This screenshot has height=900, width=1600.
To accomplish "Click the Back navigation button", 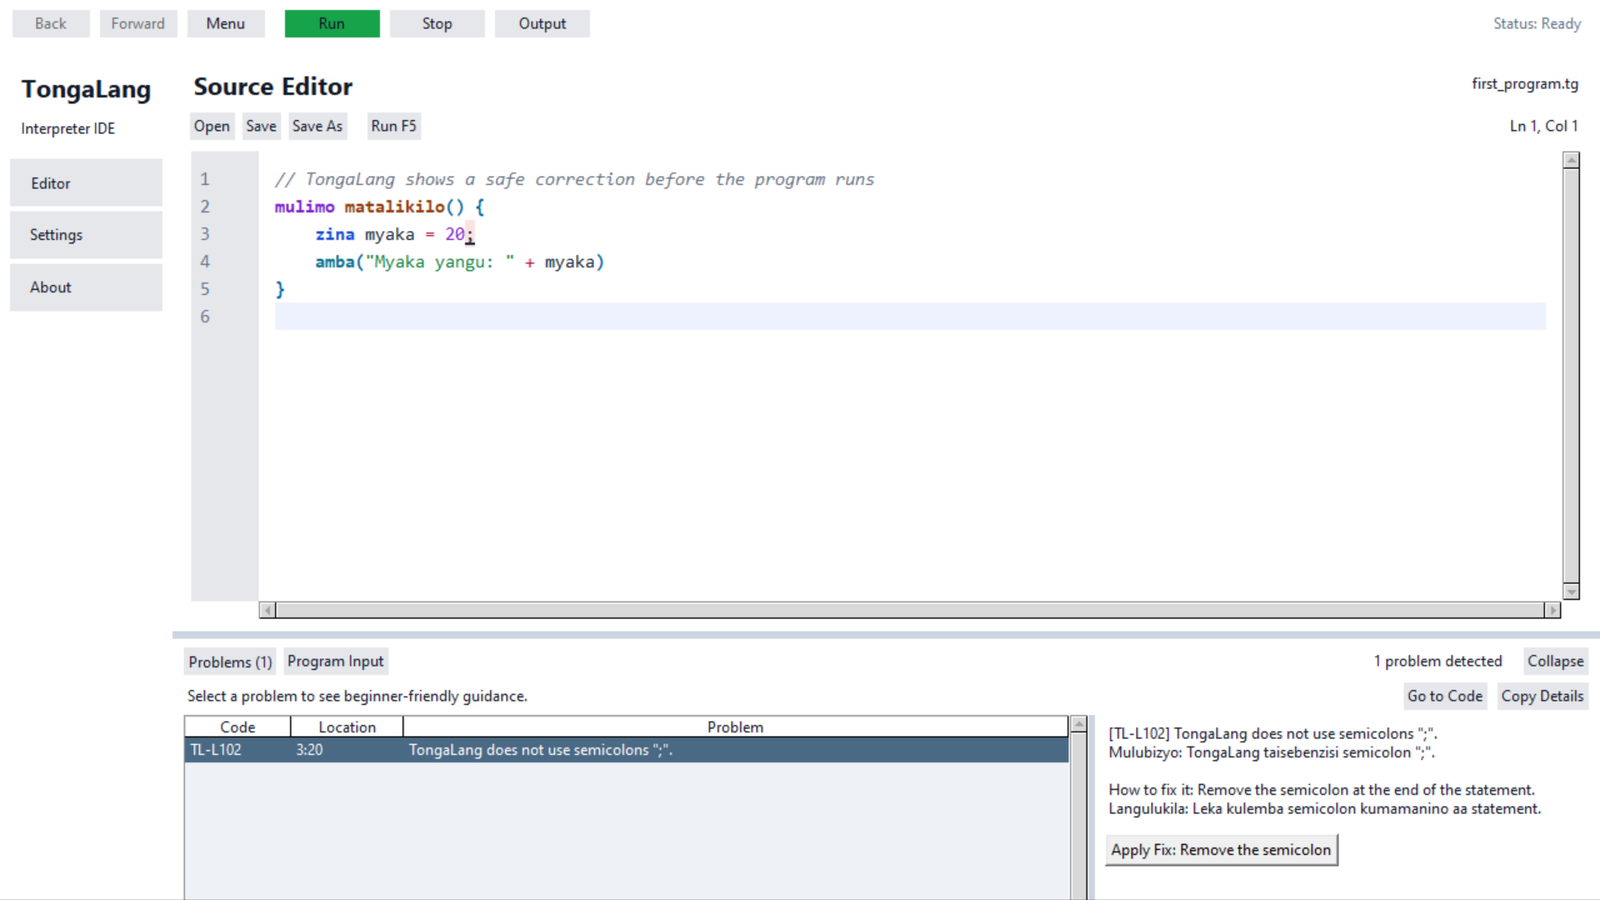I will tap(51, 24).
